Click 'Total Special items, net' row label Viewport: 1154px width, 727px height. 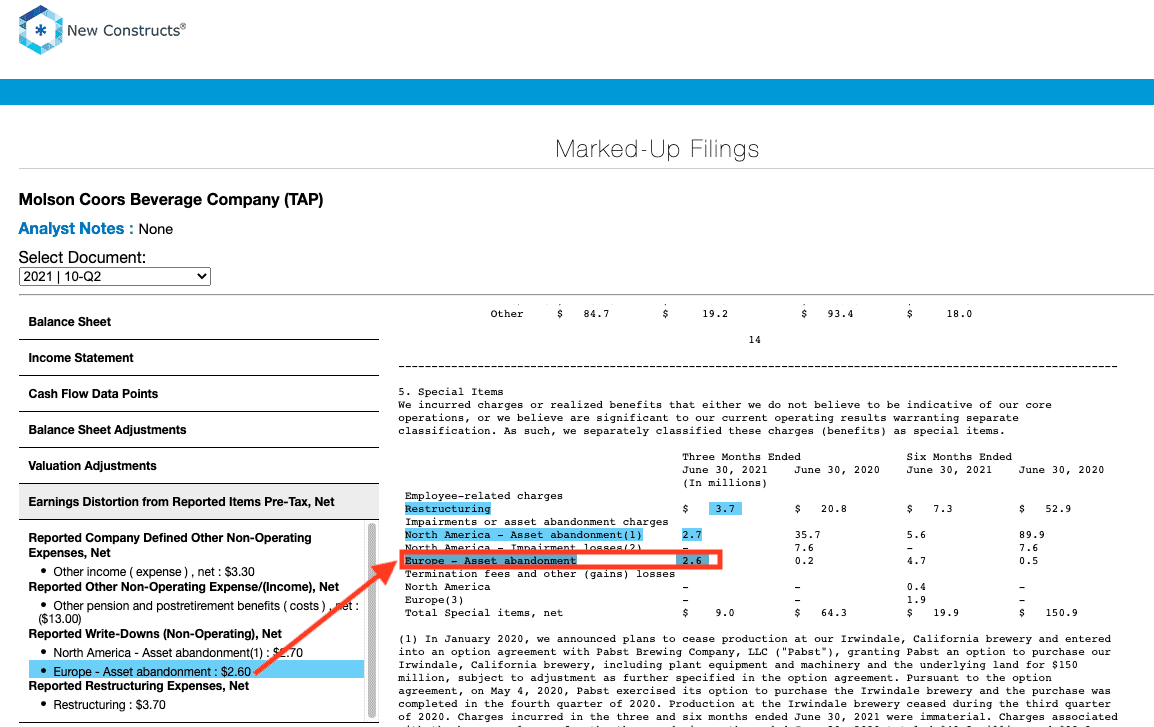484,613
